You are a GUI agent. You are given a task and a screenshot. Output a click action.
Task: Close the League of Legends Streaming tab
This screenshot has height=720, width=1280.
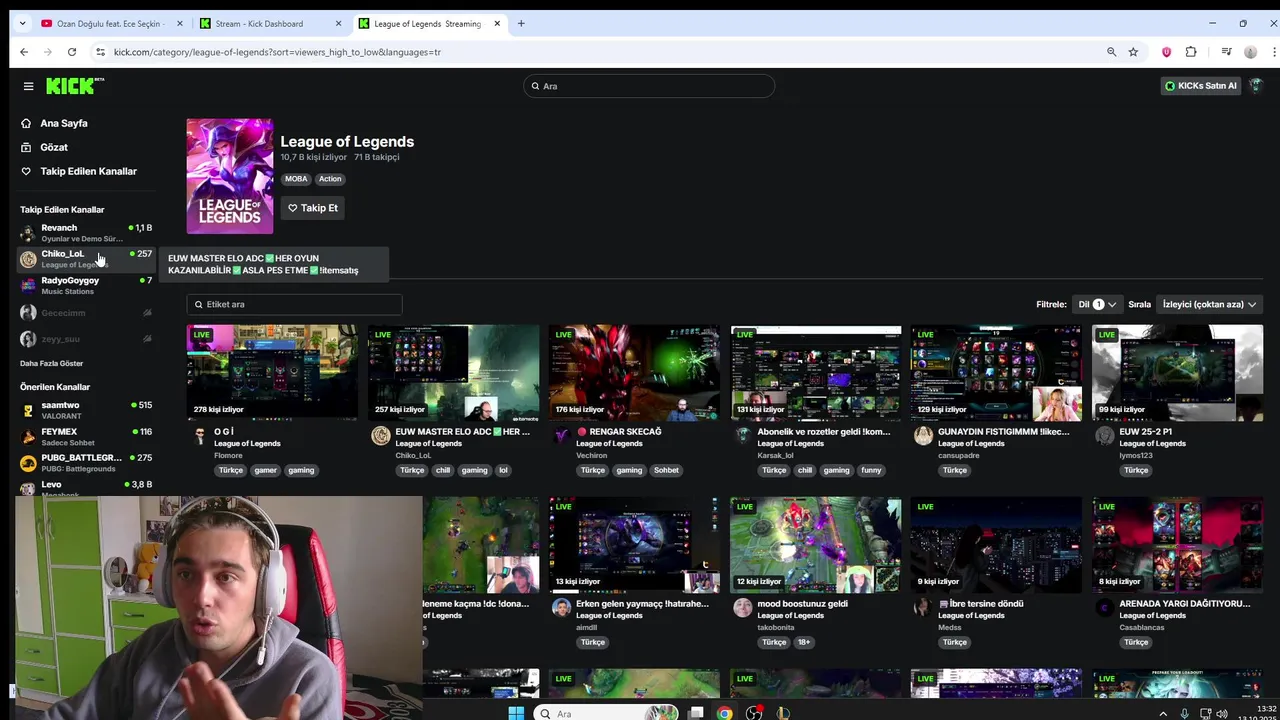pos(497,23)
